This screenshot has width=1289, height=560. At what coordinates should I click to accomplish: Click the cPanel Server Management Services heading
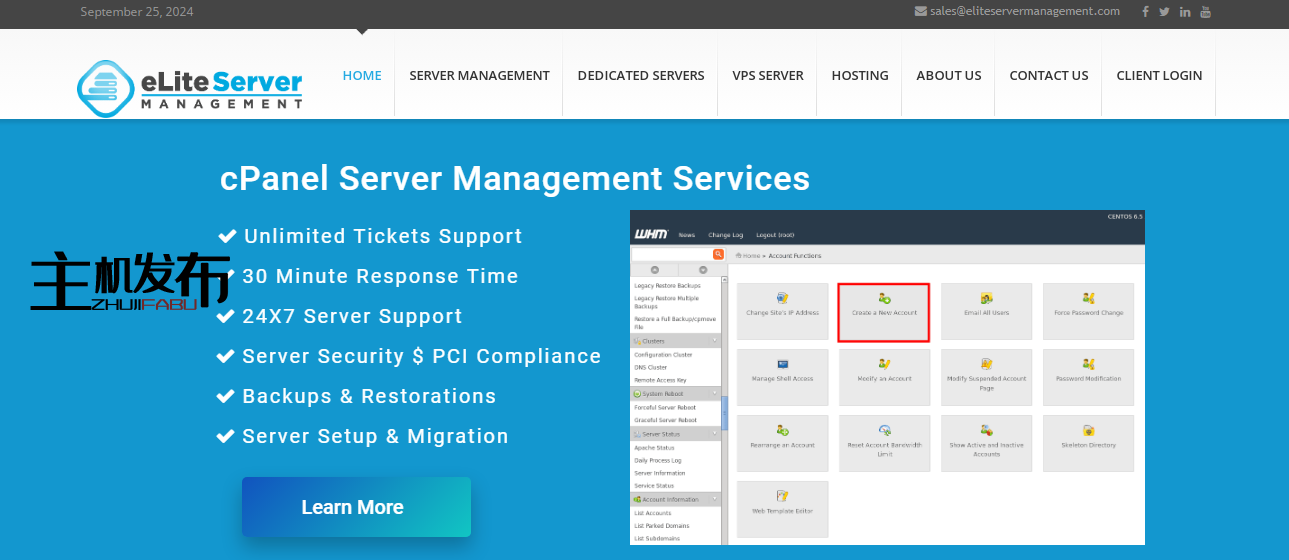[x=515, y=178]
